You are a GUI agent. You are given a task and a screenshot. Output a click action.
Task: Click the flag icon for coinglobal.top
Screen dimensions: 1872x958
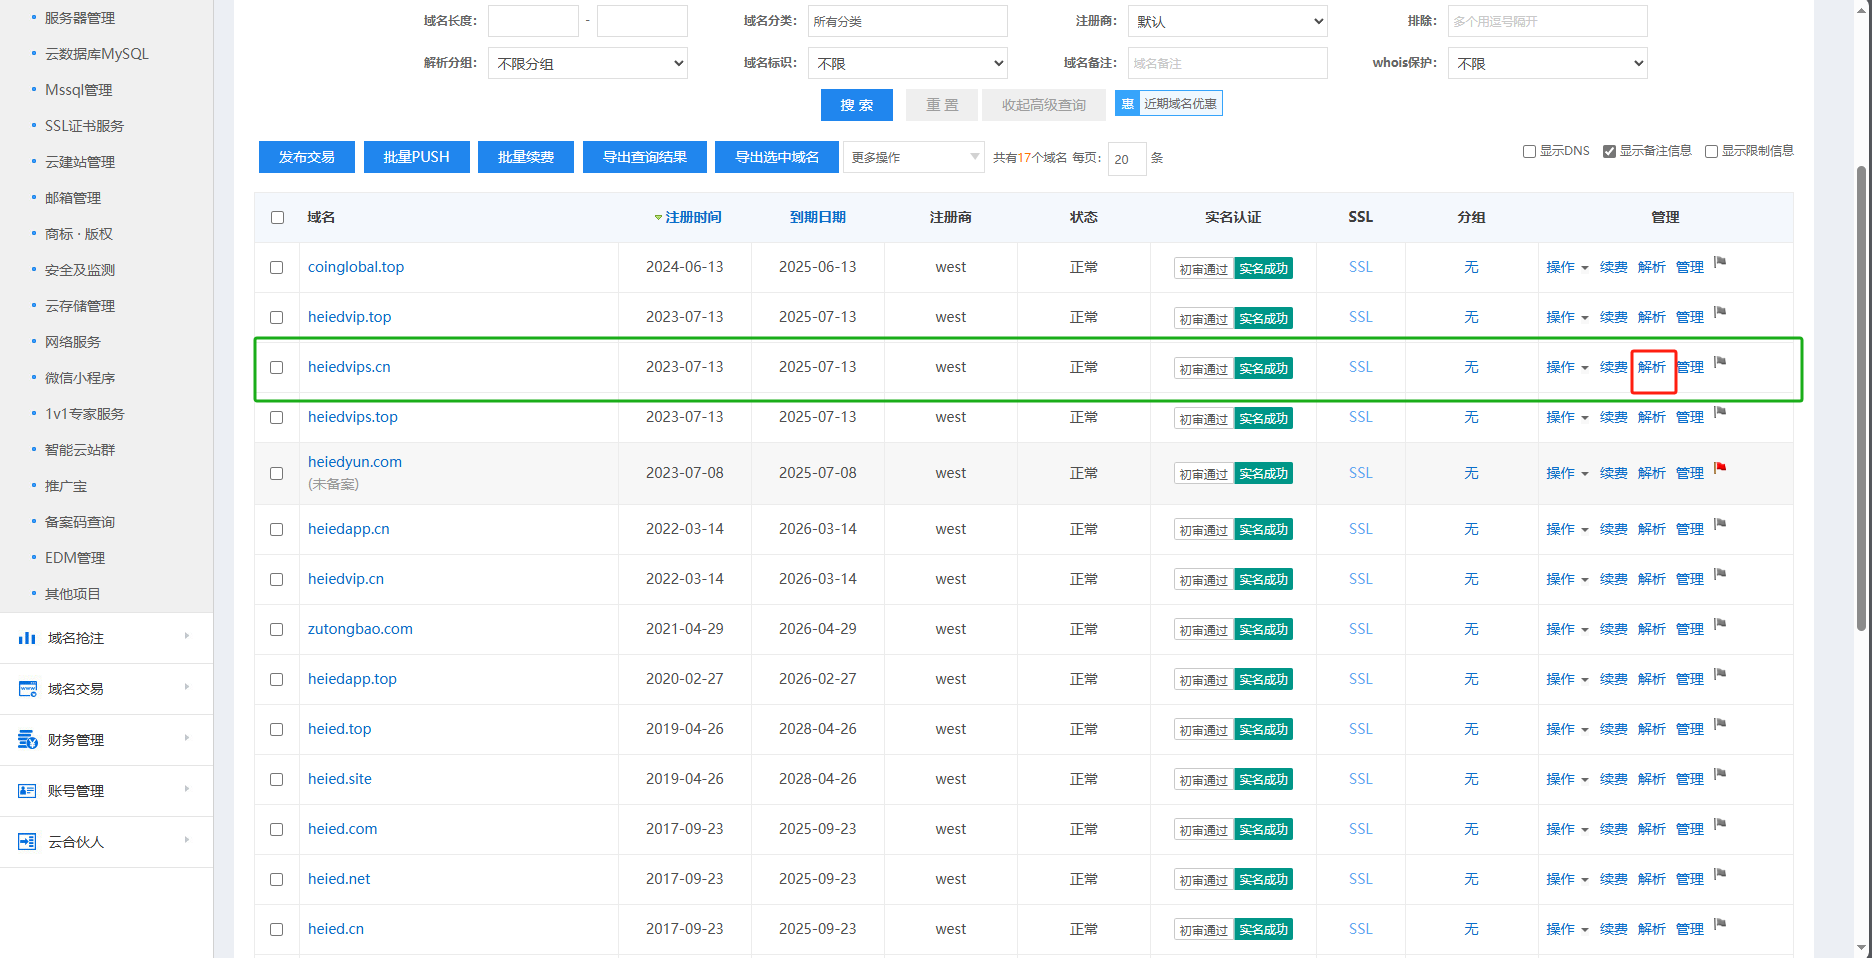tap(1720, 262)
